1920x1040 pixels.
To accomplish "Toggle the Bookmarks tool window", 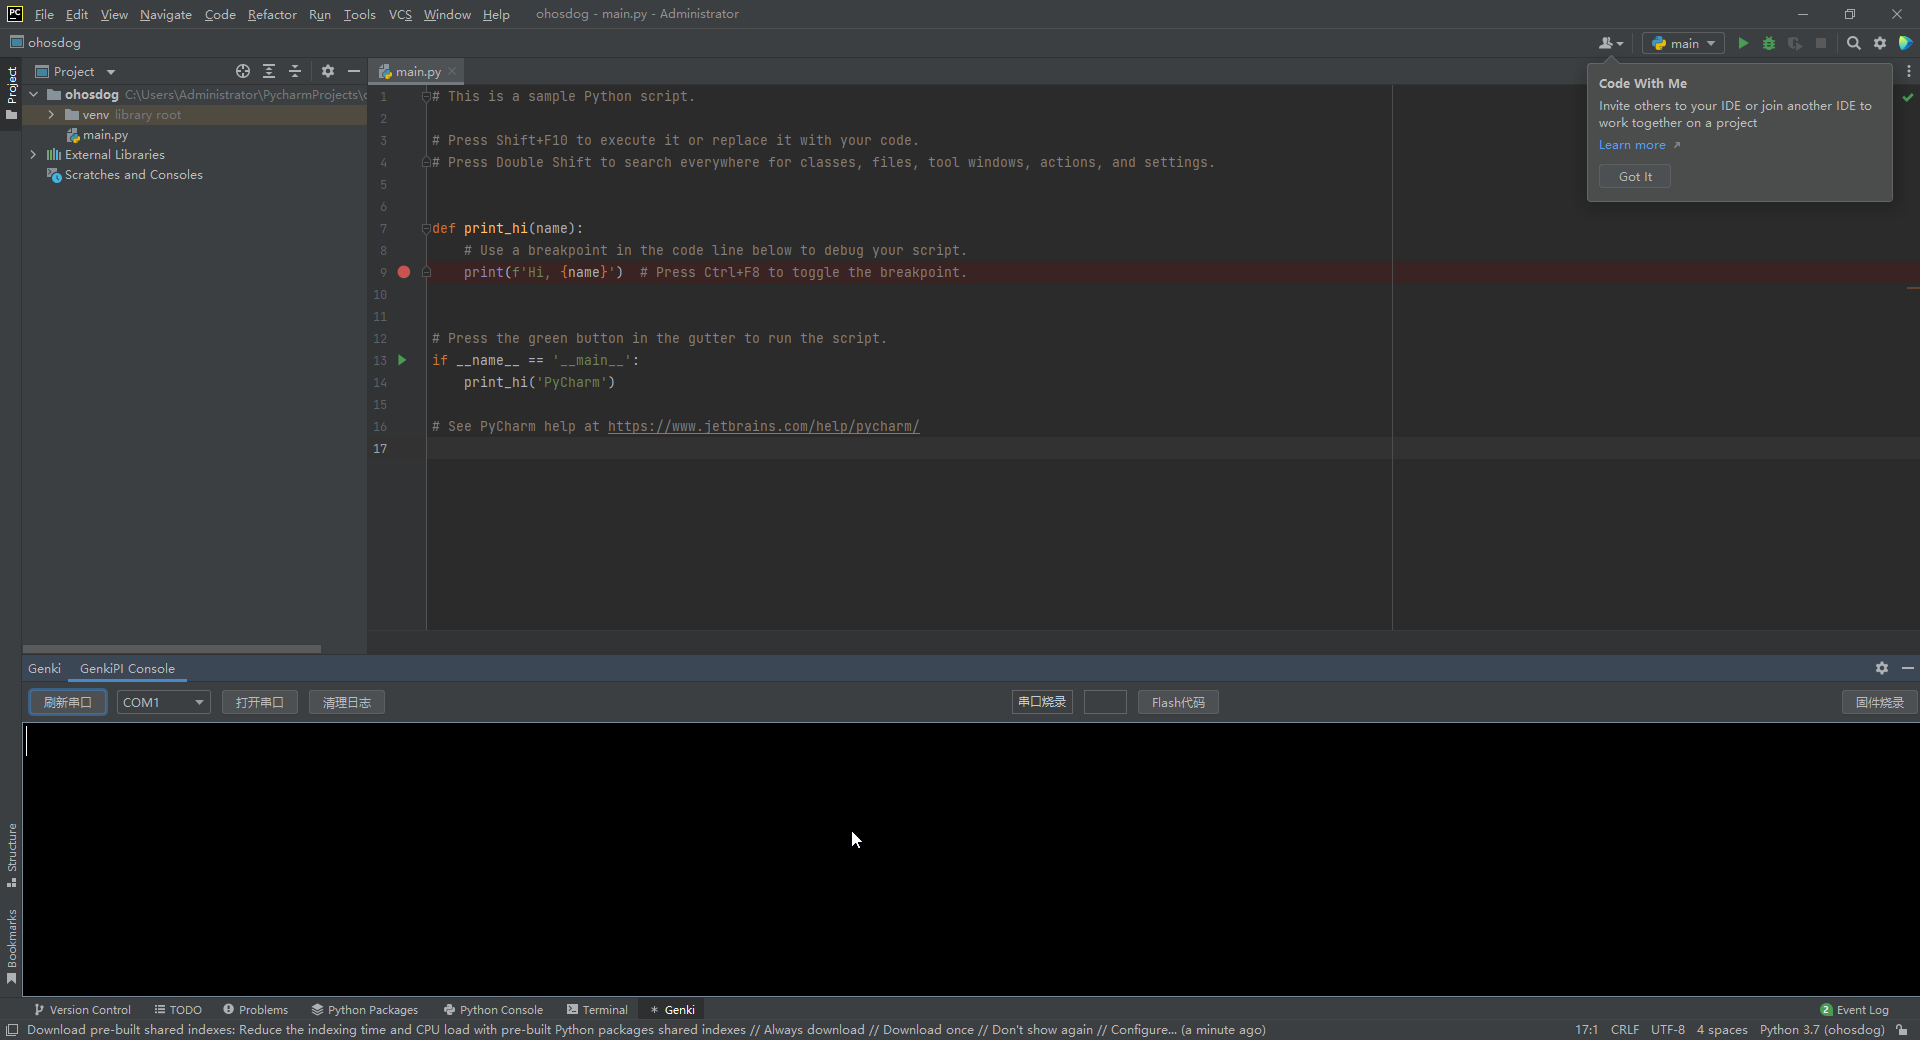I will click(x=12, y=946).
